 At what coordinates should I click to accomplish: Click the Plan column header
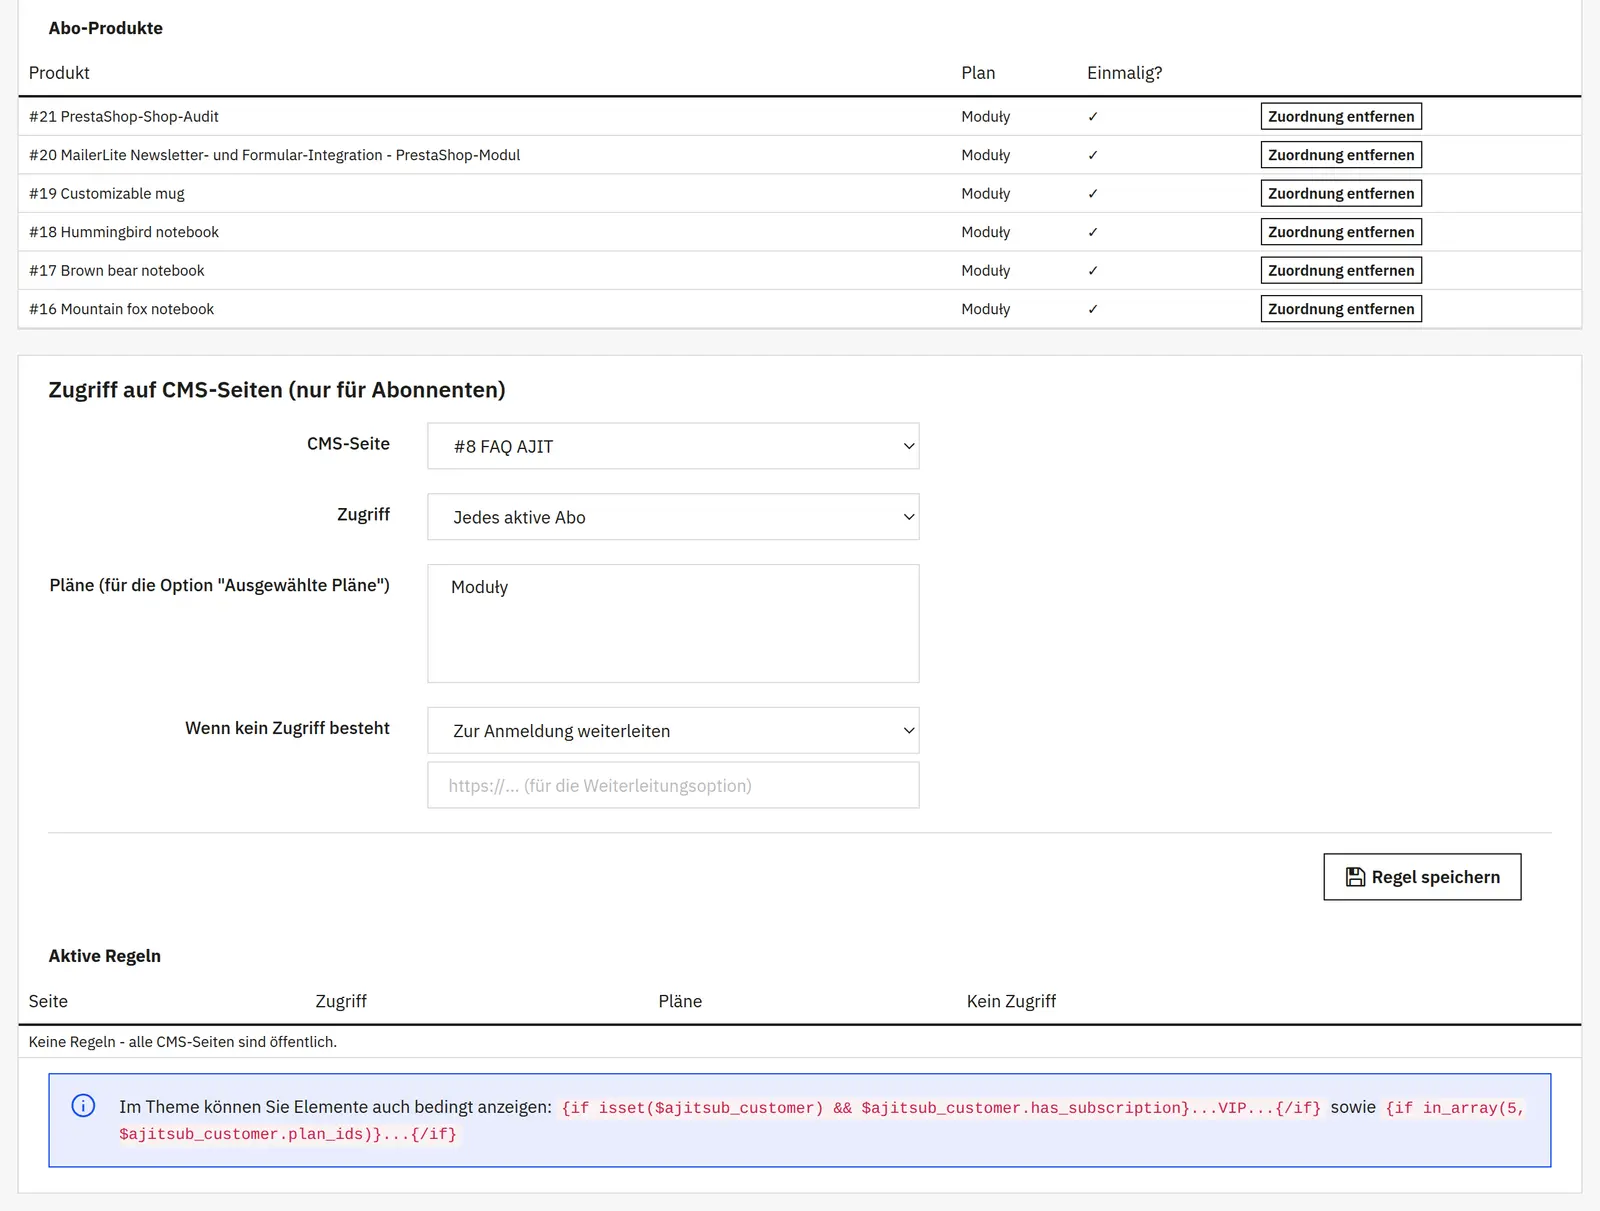click(978, 73)
